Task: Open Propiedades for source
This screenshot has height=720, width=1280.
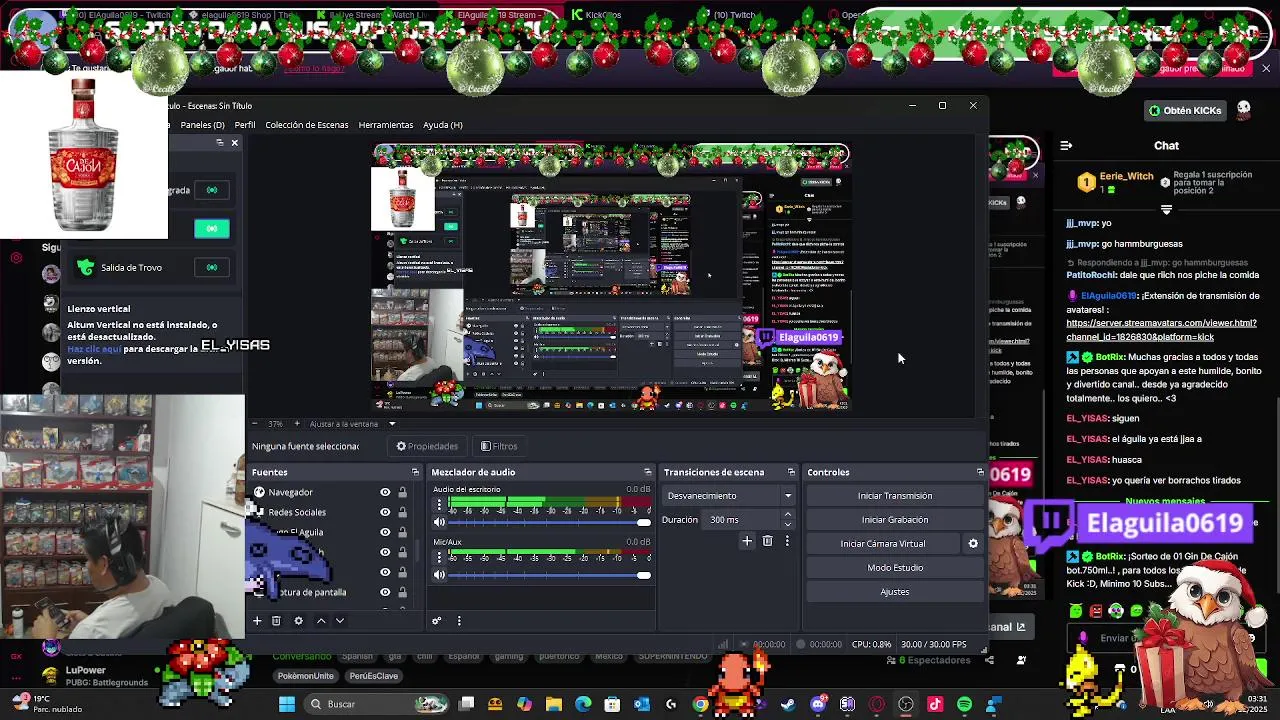Action: point(427,446)
